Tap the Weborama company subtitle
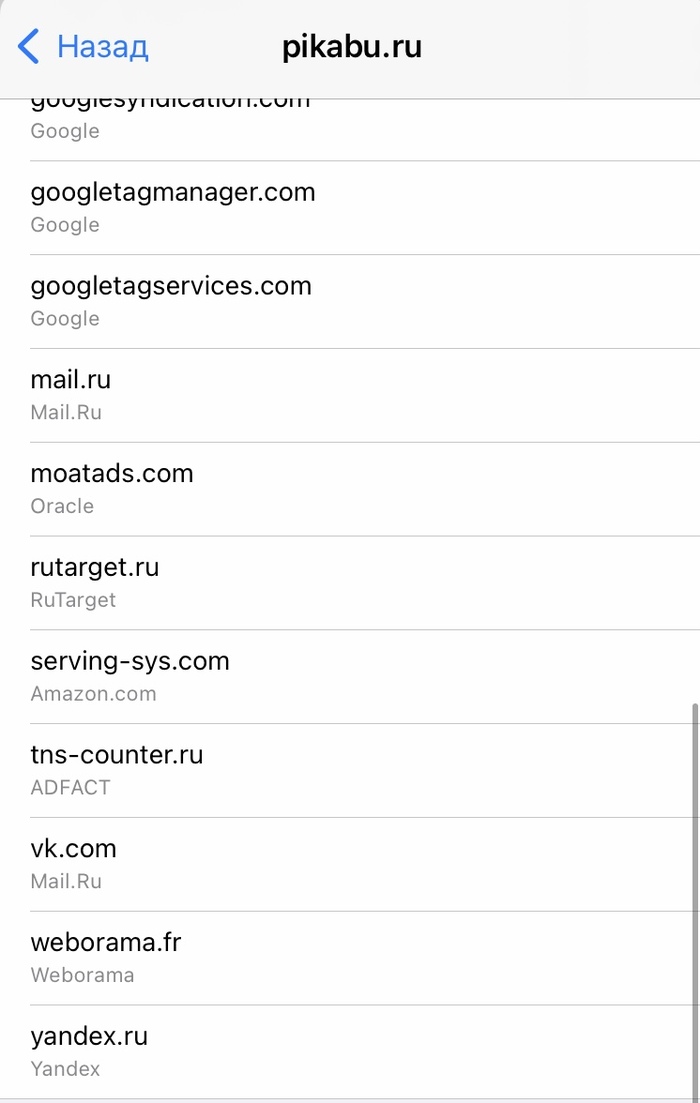Viewport: 700px width, 1103px height. coord(82,975)
